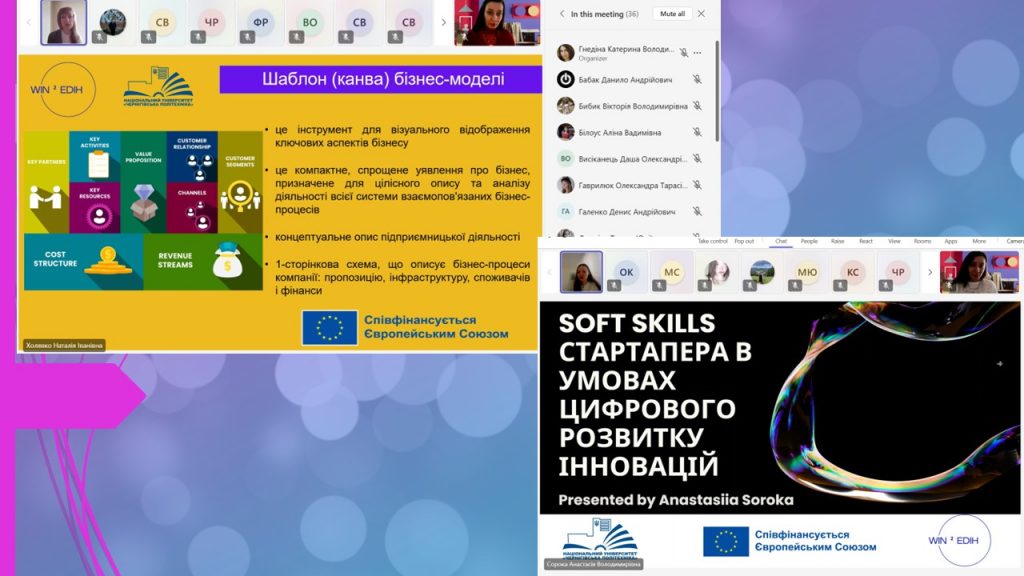The height and width of the screenshot is (576, 1024).
Task: Click ЧР participant tile in upper meeting
Action: (211, 22)
